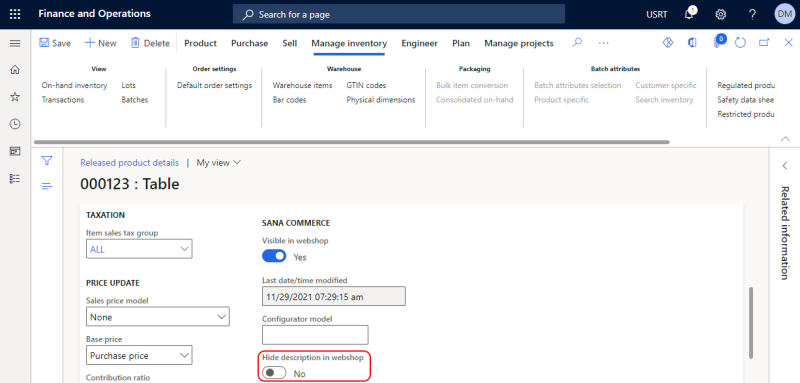Click the Finance and Operations title
The height and width of the screenshot is (383, 800).
94,14
